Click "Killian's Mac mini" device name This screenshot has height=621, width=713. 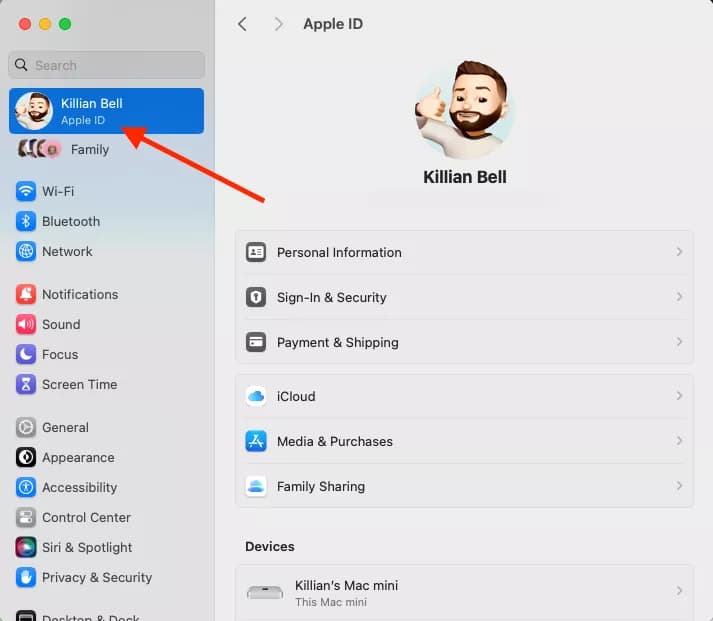tap(346, 586)
